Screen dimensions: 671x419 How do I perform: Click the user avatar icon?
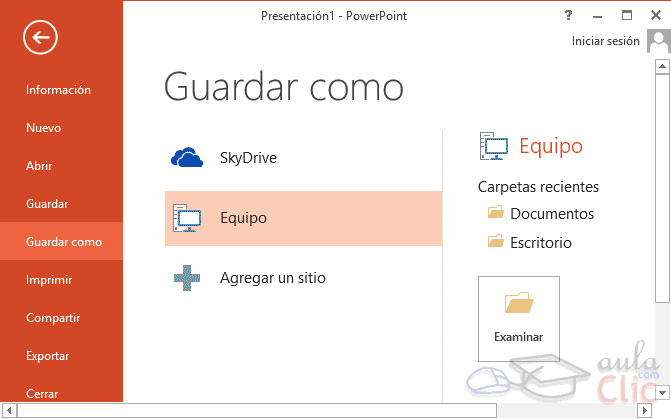(657, 41)
